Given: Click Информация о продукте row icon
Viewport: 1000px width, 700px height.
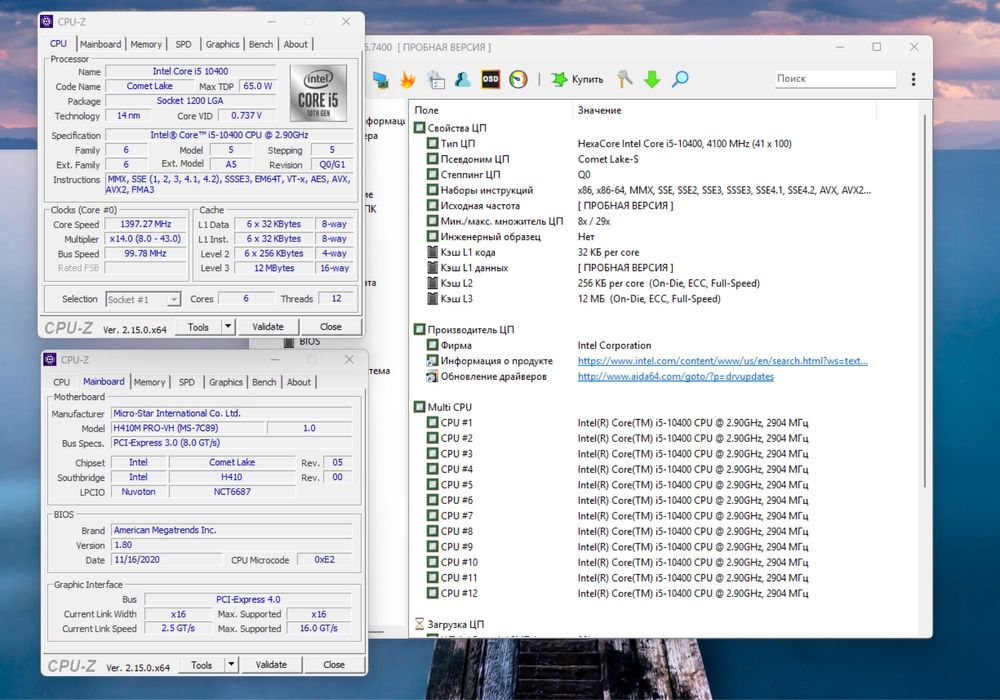Looking at the screenshot, I should (x=432, y=361).
